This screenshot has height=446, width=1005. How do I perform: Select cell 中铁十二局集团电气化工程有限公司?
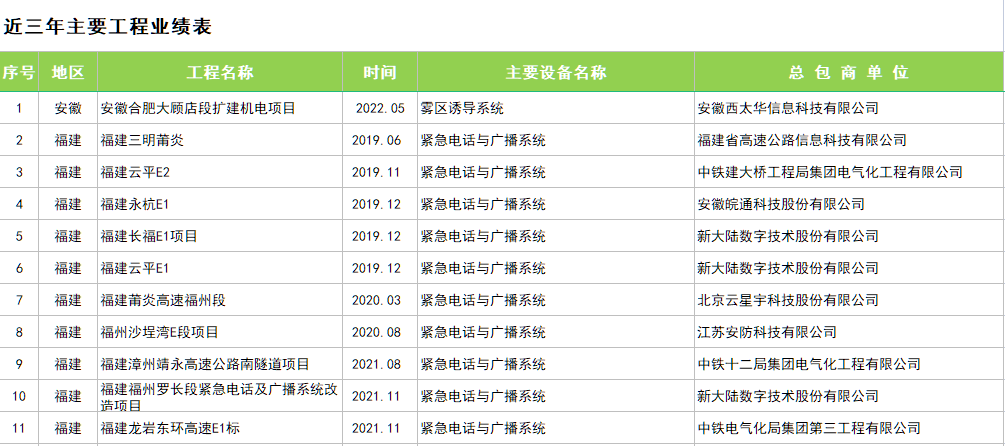pyautogui.click(x=849, y=364)
